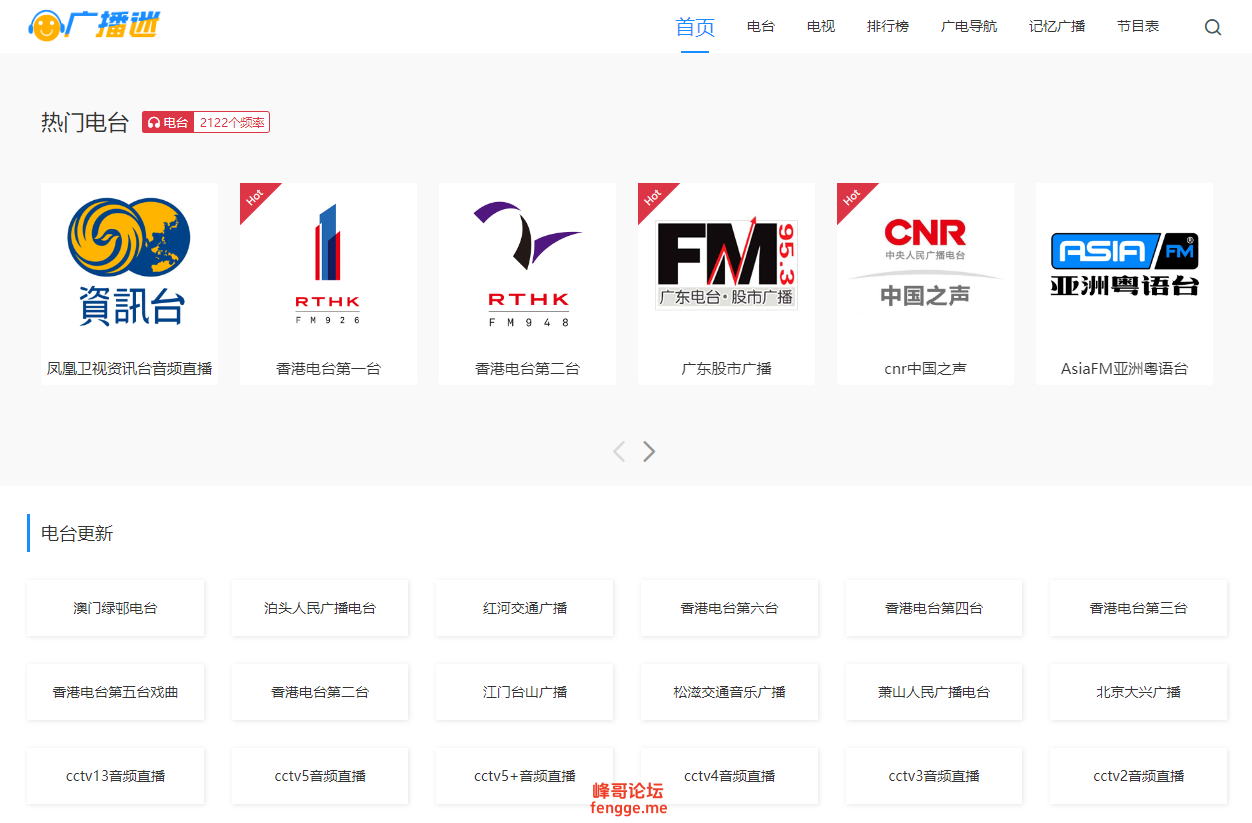Viewport: 1252px width, 823px height.
Task: Open the 凤凰卫视资讯台 logo thumbnail
Action: coord(129,263)
